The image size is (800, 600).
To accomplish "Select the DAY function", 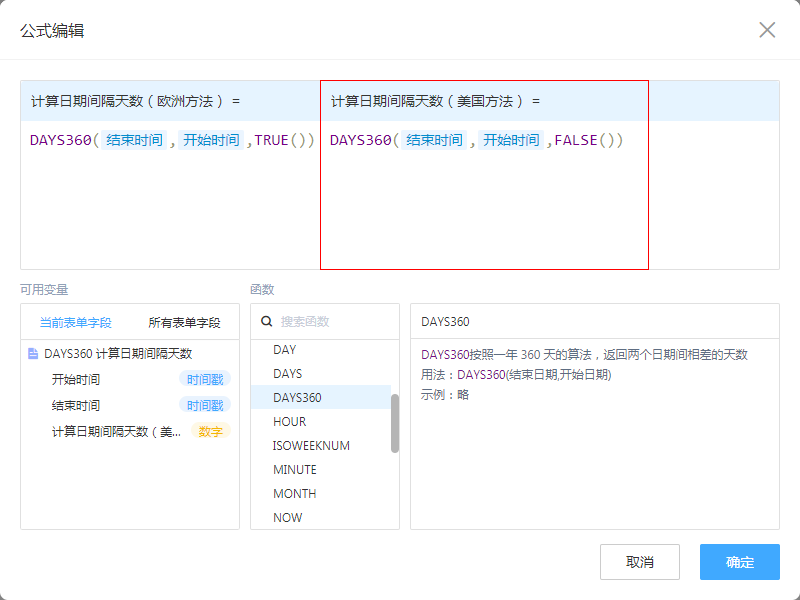I will 285,350.
